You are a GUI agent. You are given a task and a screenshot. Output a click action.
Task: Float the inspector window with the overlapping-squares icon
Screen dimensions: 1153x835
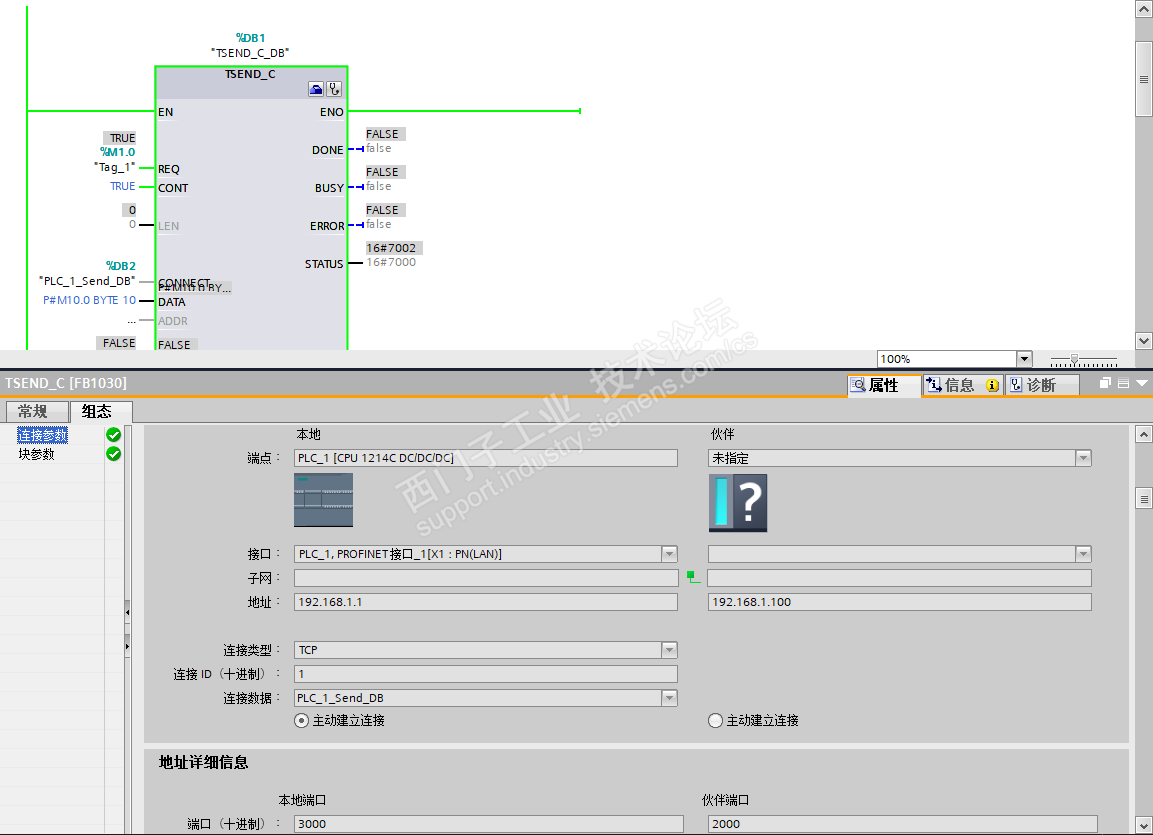pos(1104,383)
